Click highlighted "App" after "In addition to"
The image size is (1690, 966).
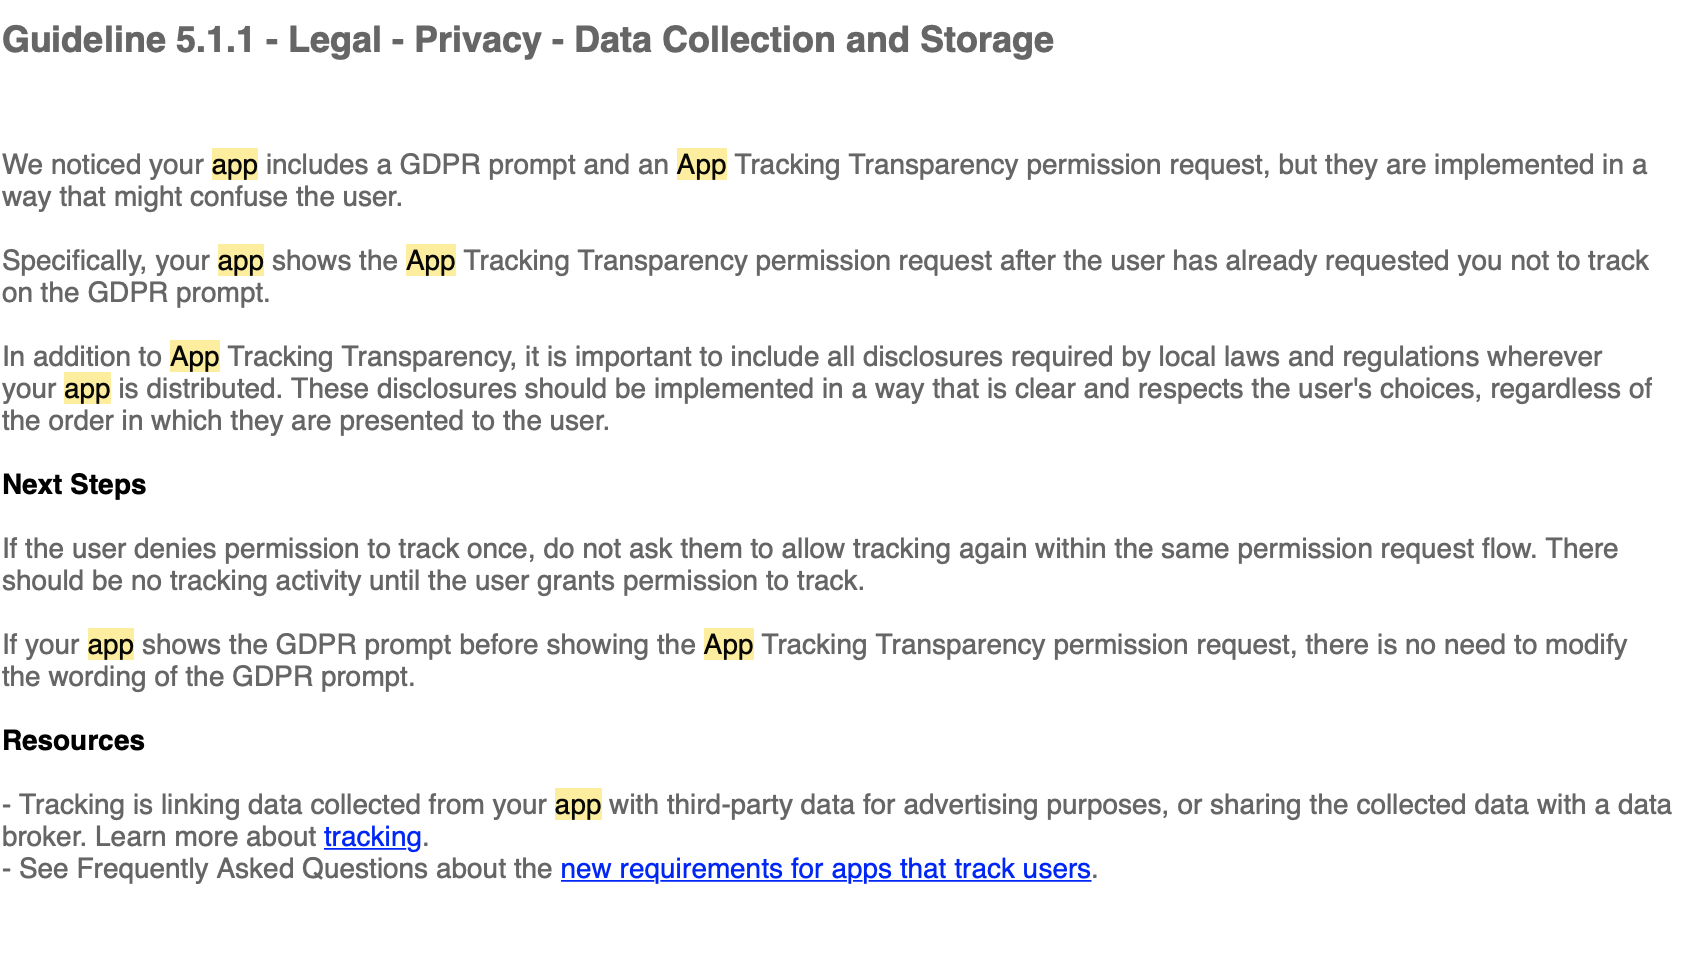(195, 357)
